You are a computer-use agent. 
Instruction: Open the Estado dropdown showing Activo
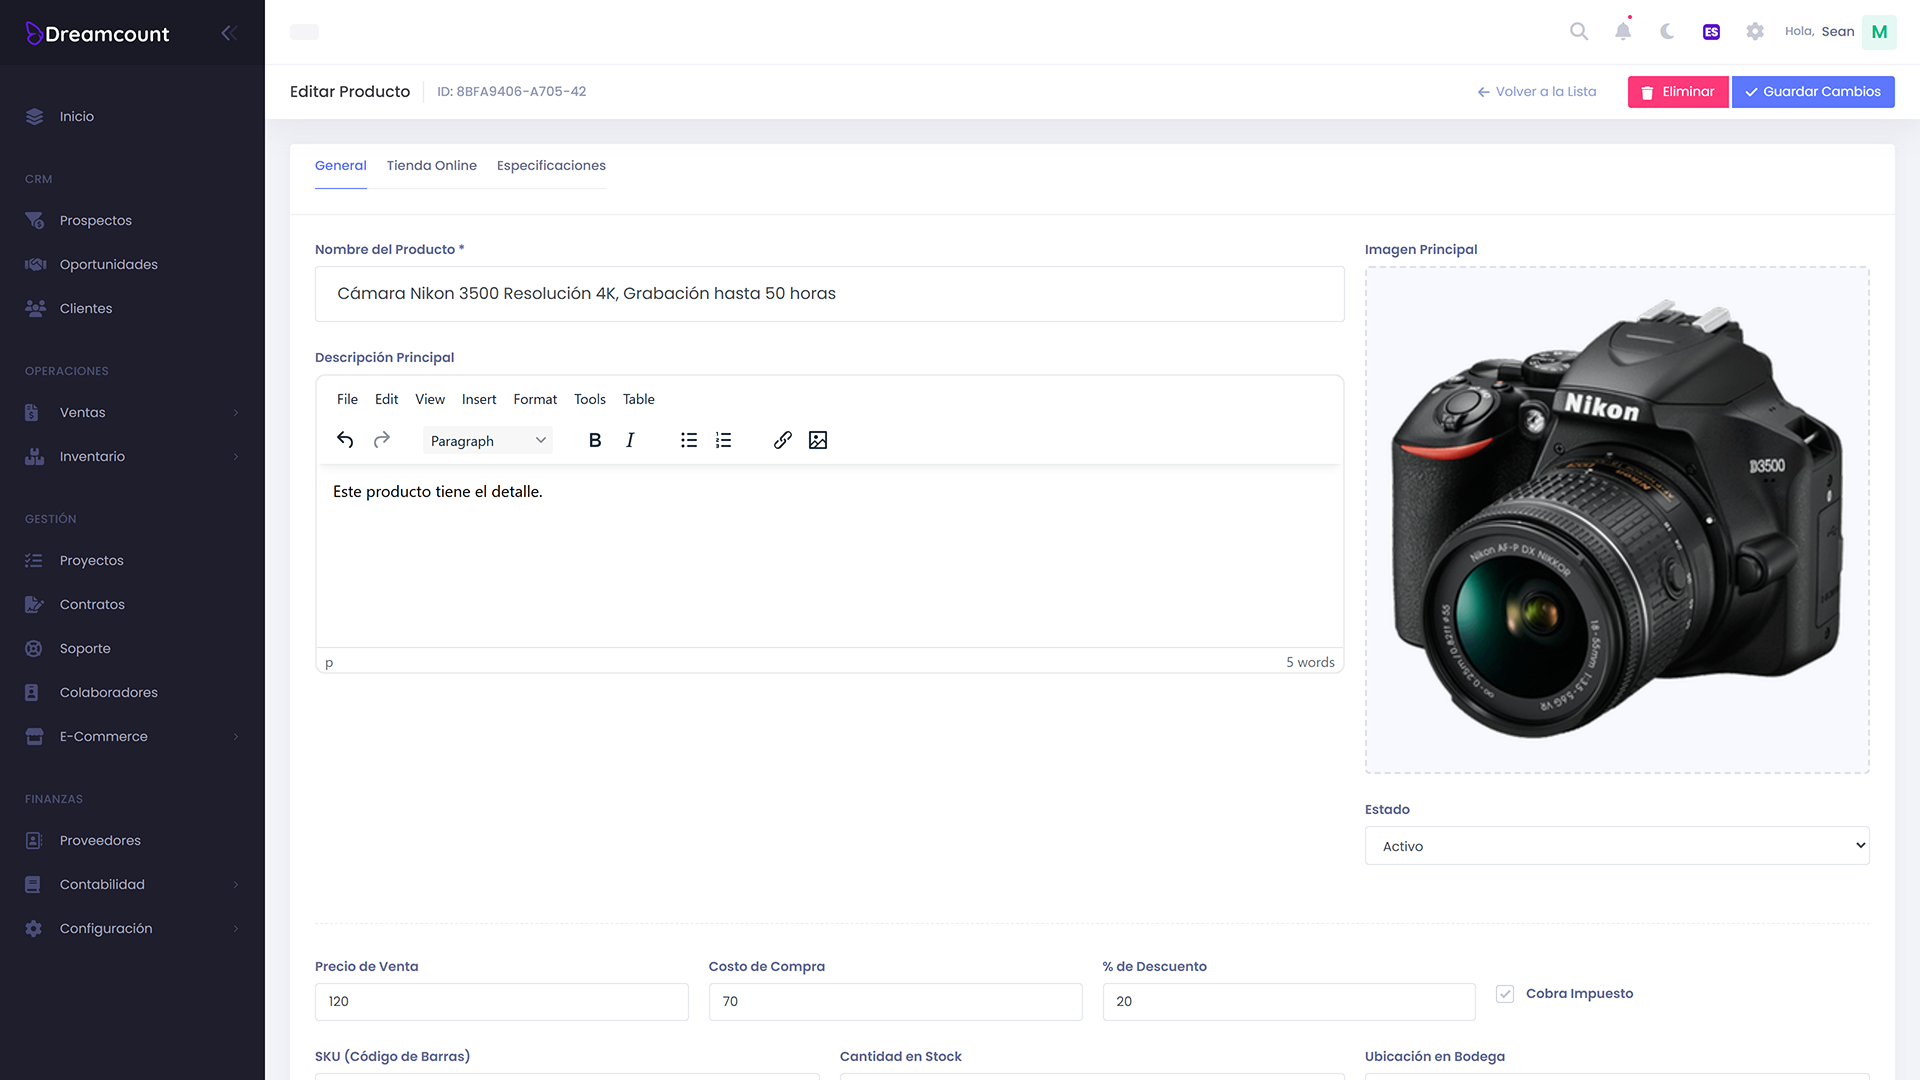pyautogui.click(x=1616, y=845)
